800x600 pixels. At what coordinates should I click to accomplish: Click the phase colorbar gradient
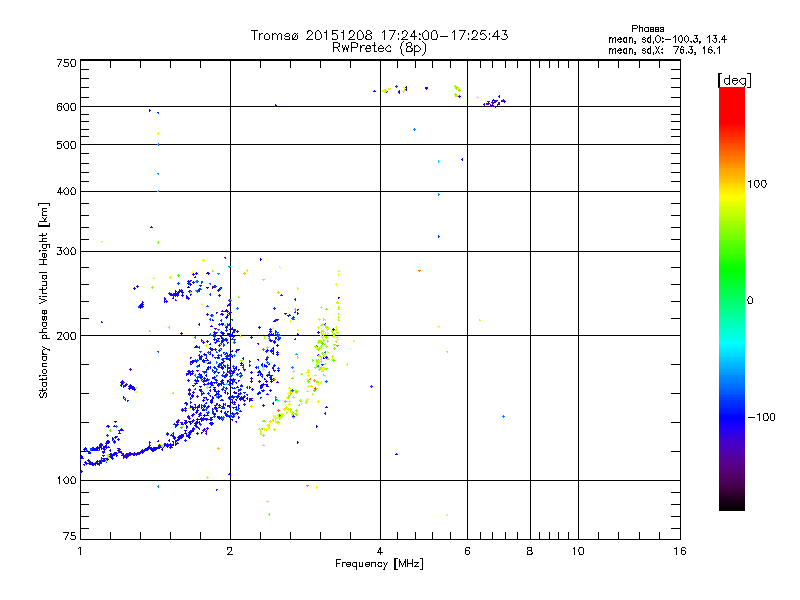pyautogui.click(x=732, y=298)
